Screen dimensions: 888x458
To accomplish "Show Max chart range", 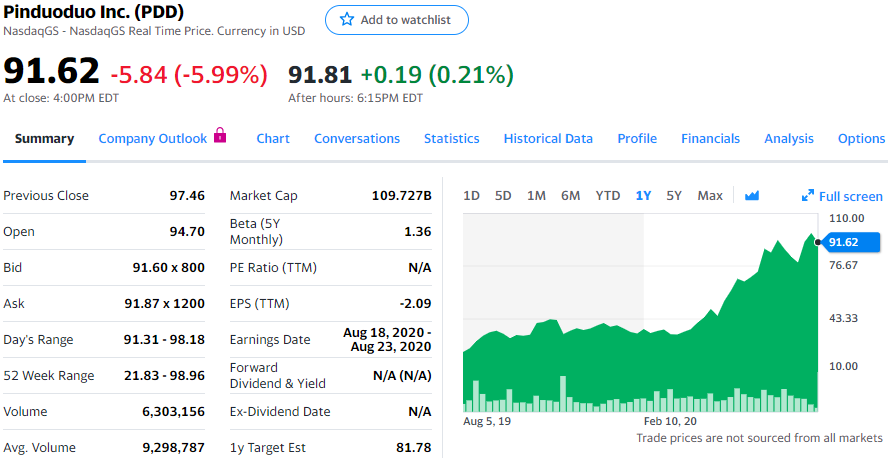I will tap(710, 196).
